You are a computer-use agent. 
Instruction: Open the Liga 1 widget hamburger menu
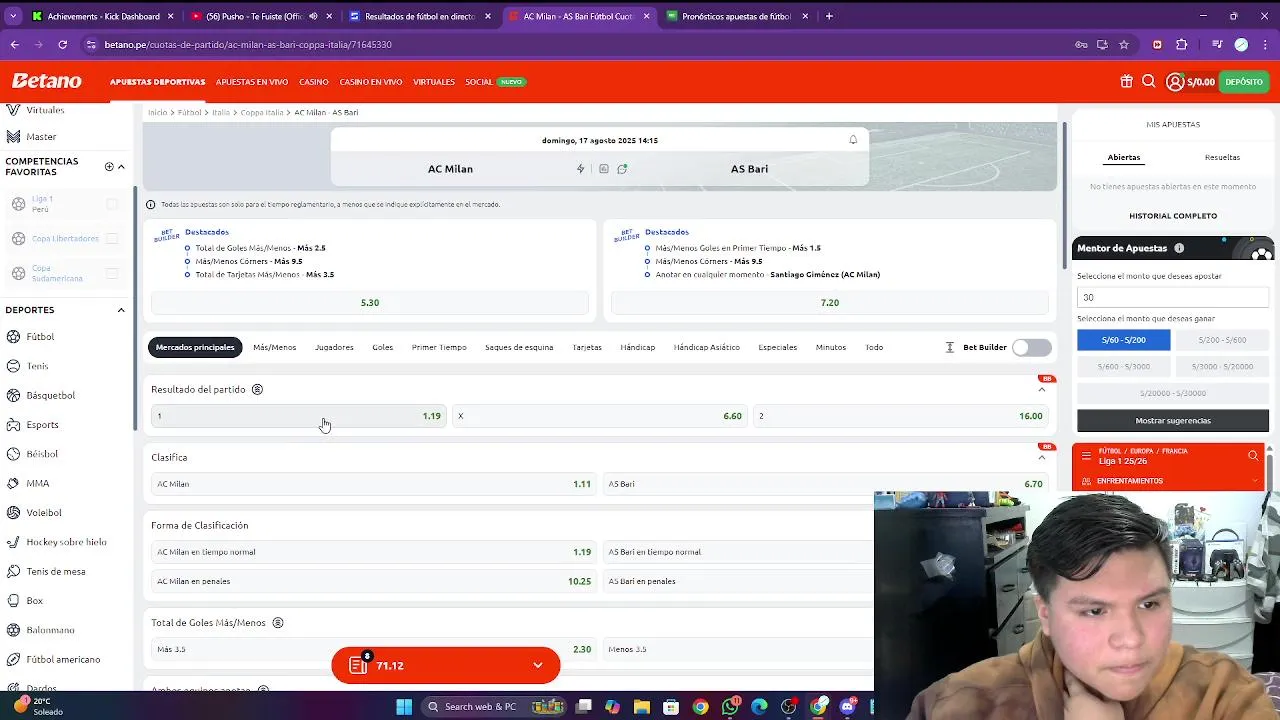click(x=1086, y=456)
